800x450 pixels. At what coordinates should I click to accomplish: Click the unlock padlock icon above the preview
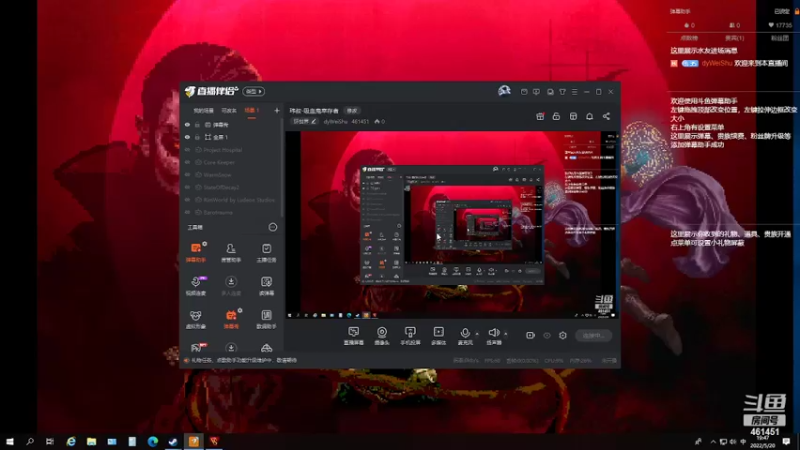pos(556,116)
